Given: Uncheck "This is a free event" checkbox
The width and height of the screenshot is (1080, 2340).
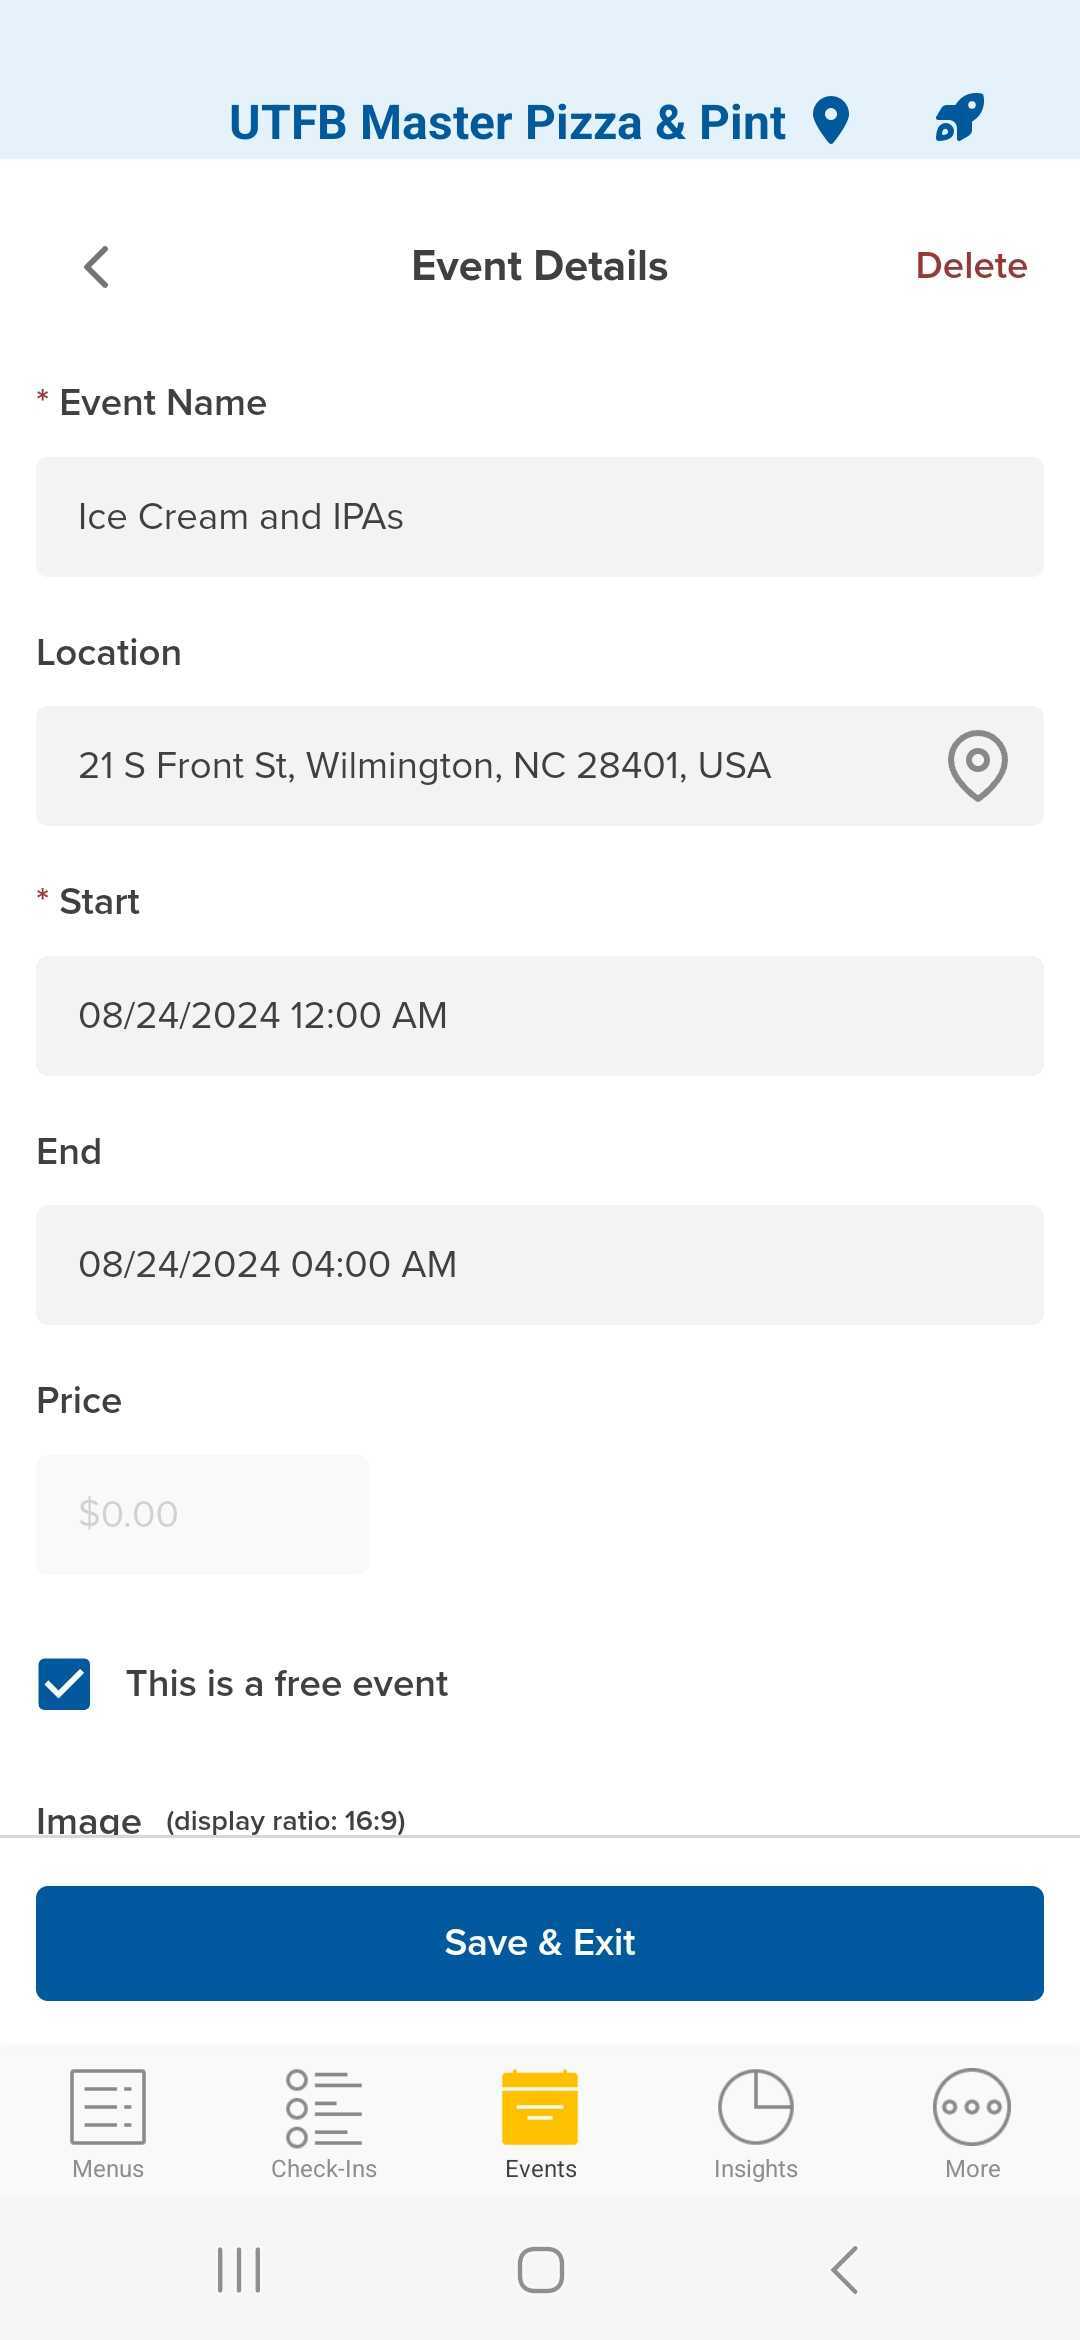Looking at the screenshot, I should 64,1684.
